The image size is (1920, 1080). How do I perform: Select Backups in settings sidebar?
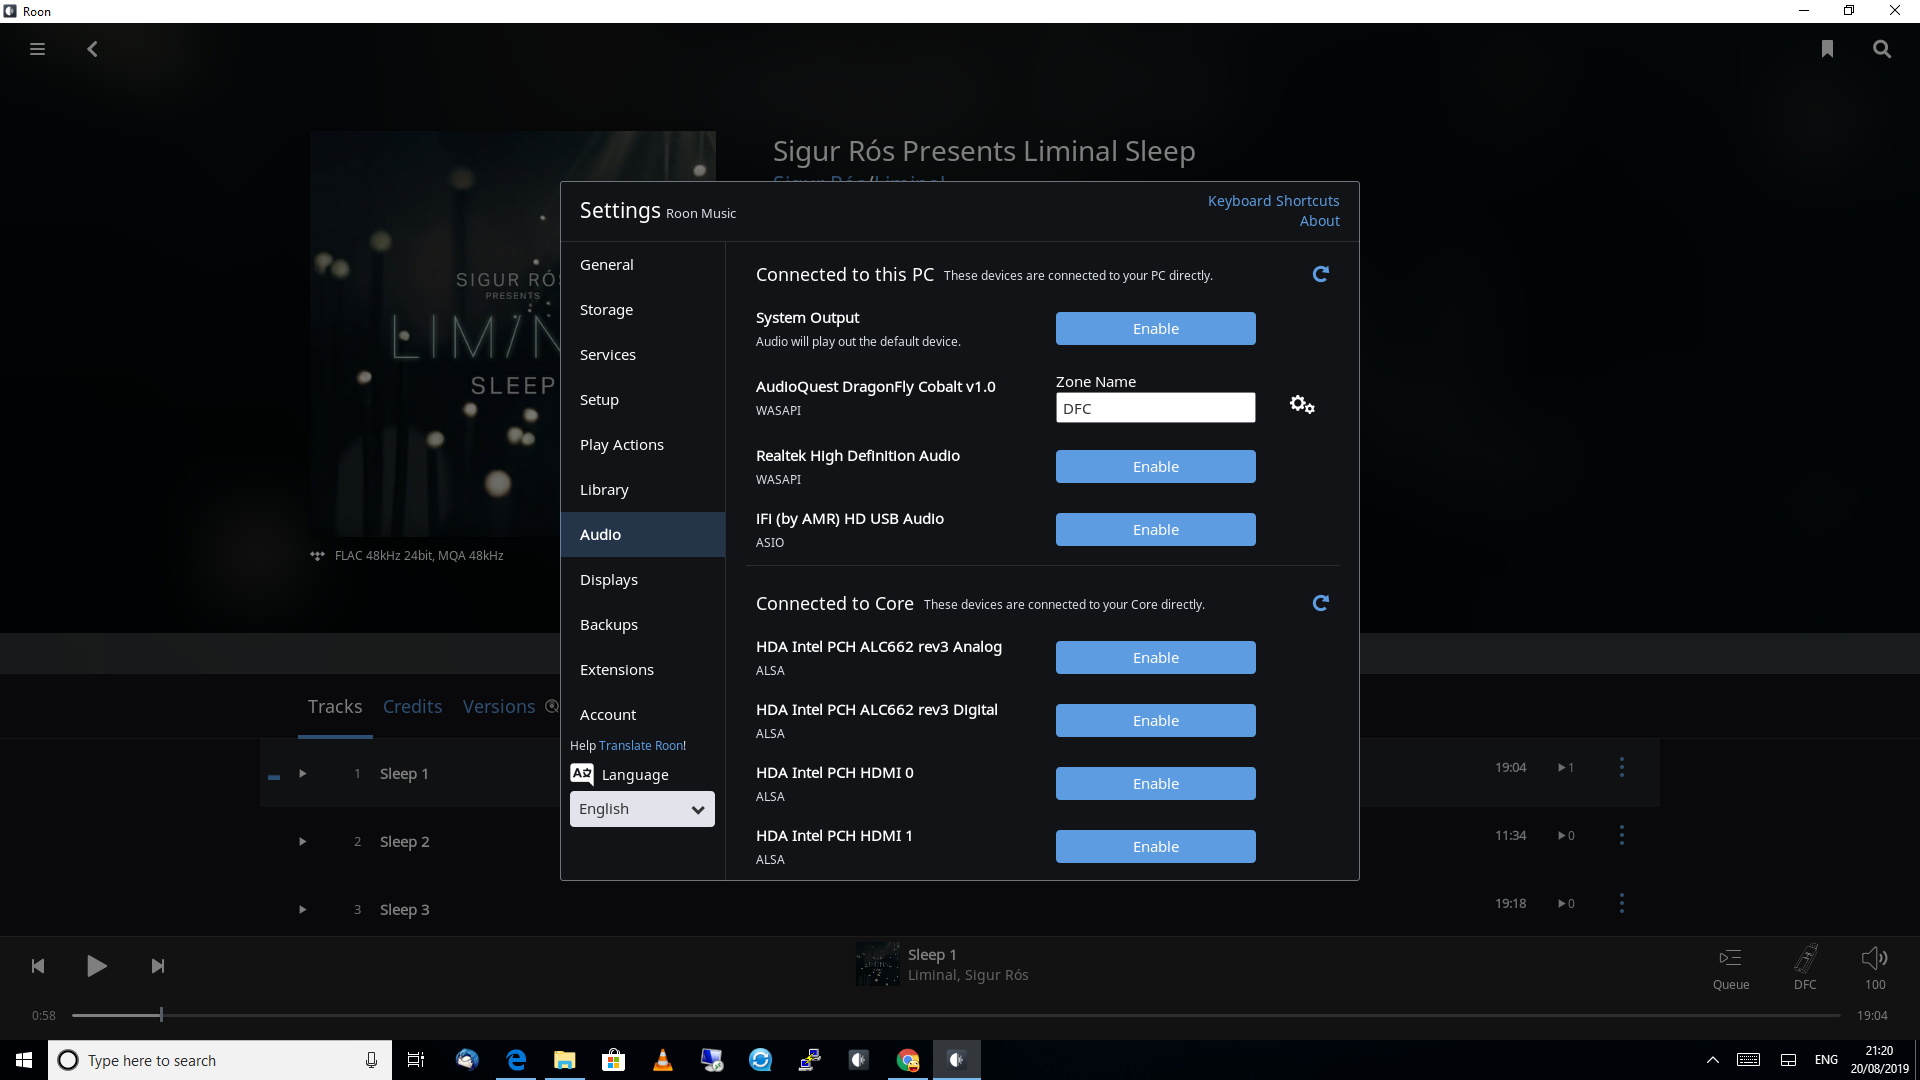pos(642,625)
